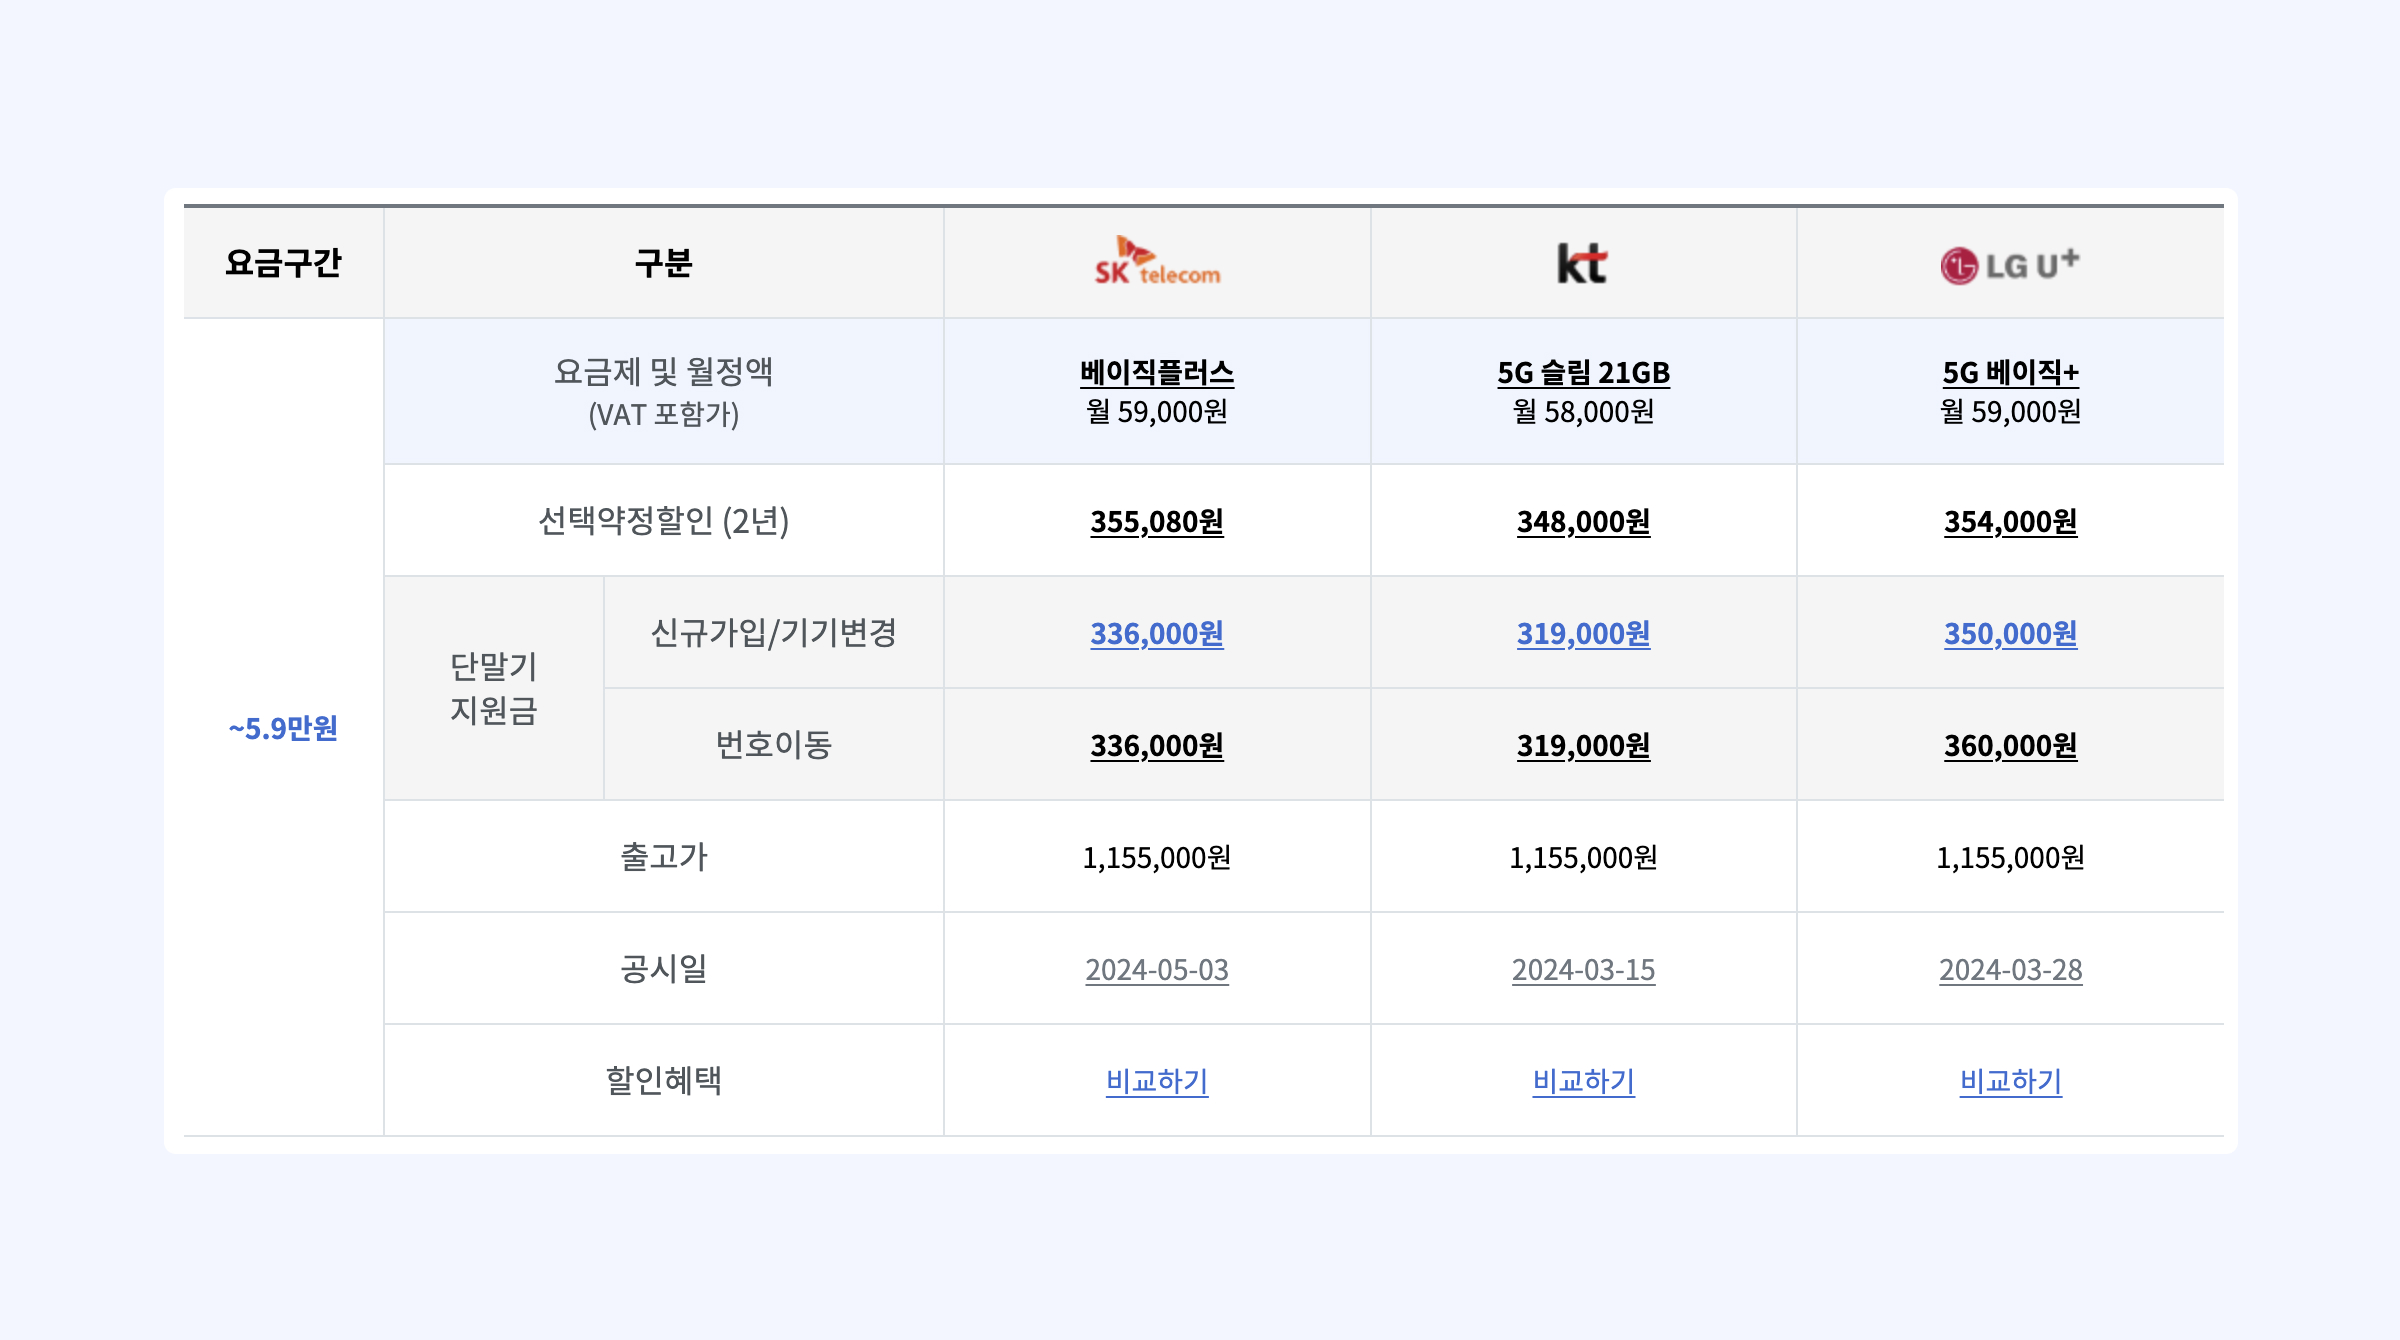Click the 336,000원 new subscription subsidy
Screen dimensions: 2400x1340
[1157, 634]
